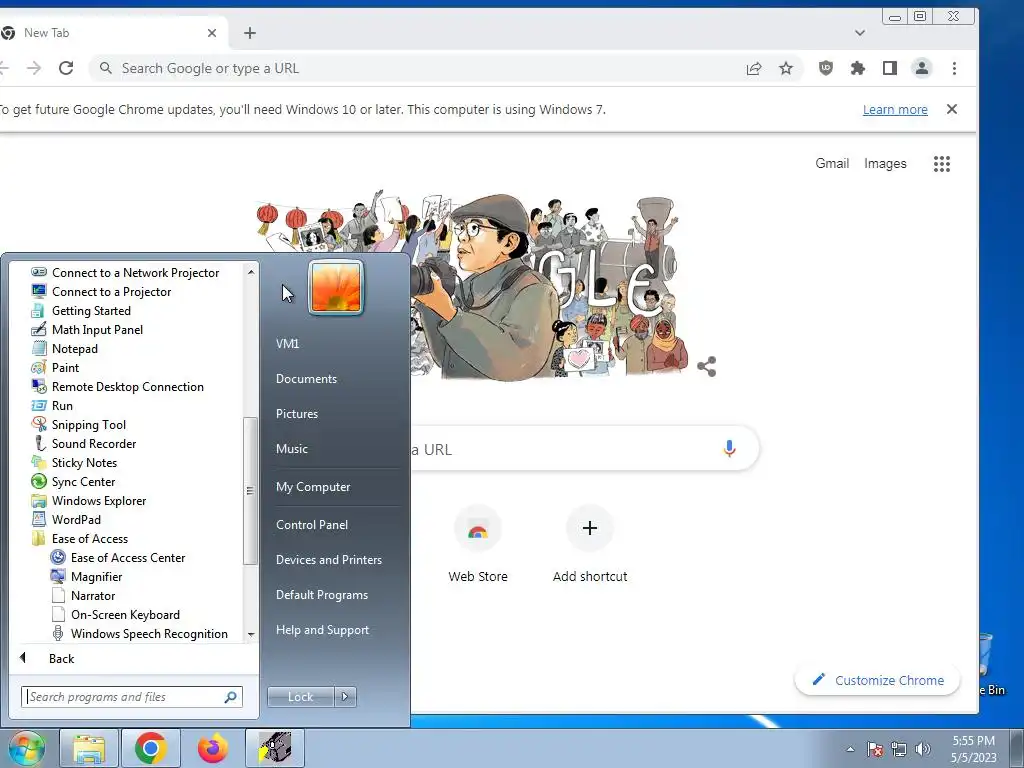Screen dimensions: 1024x768
Task: Open Documents from the Start menu
Action: [306, 378]
